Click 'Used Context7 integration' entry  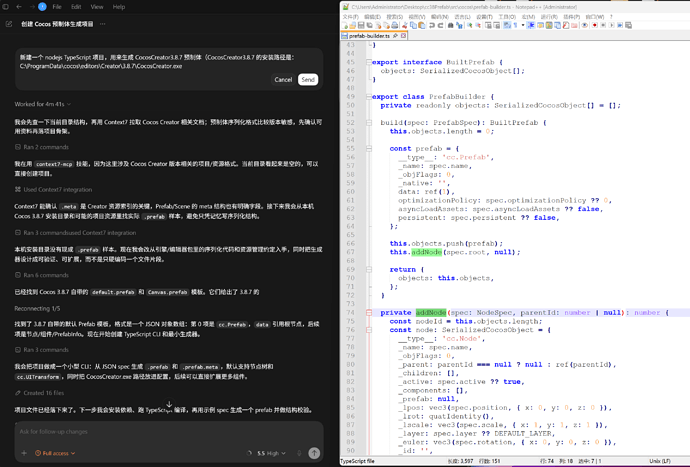click(x=53, y=190)
